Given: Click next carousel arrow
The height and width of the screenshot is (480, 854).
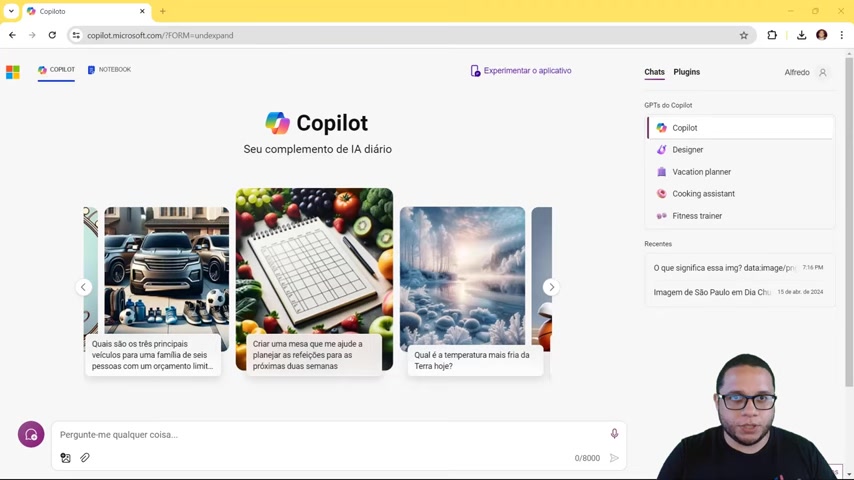Looking at the screenshot, I should pyautogui.click(x=551, y=287).
